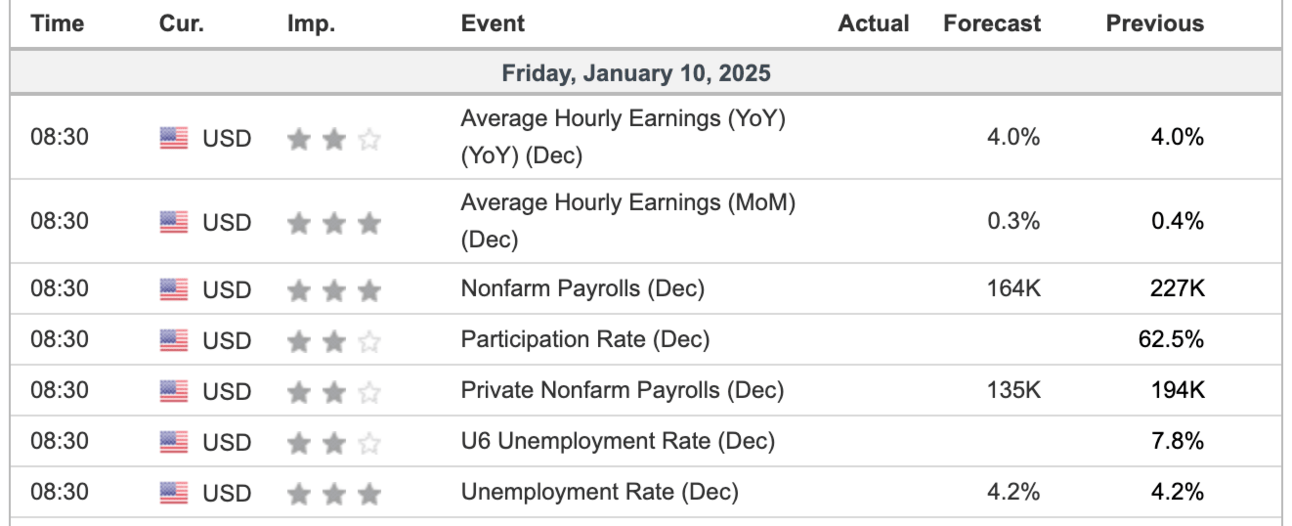This screenshot has height=526, width=1292.
Task: Click the US flag in Unemployment Rate row
Action: (x=173, y=493)
